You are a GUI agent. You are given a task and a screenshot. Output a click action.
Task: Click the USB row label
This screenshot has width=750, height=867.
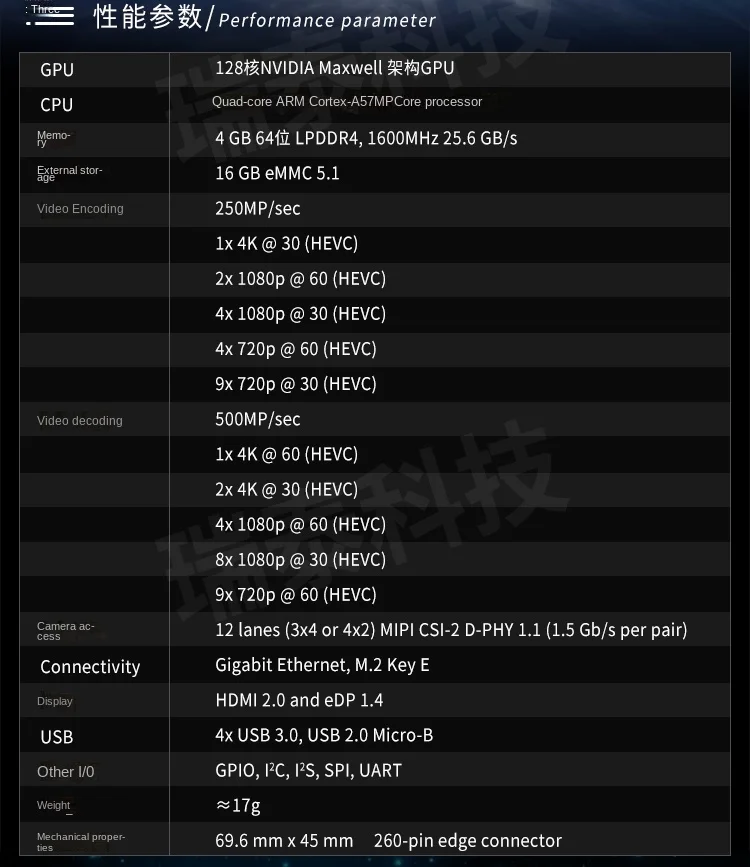(x=57, y=737)
